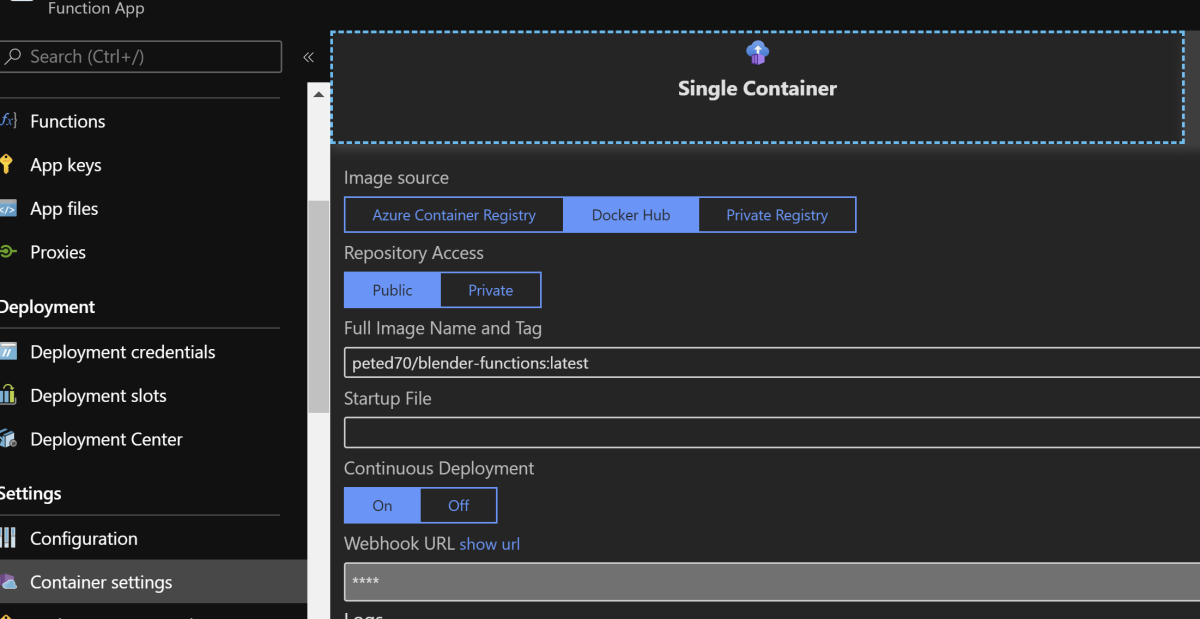
Task: Click the sidebar search box
Action: coord(142,57)
